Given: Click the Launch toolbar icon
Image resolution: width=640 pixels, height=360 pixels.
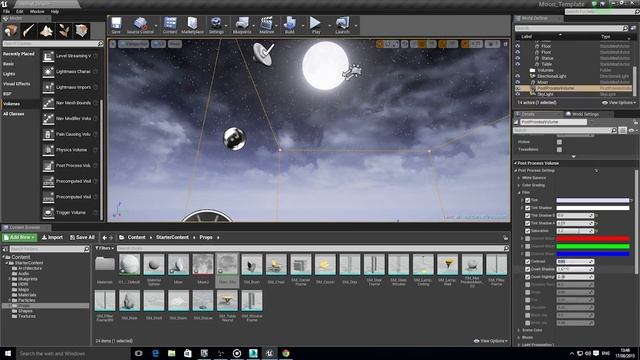Looking at the screenshot, I should [342, 25].
